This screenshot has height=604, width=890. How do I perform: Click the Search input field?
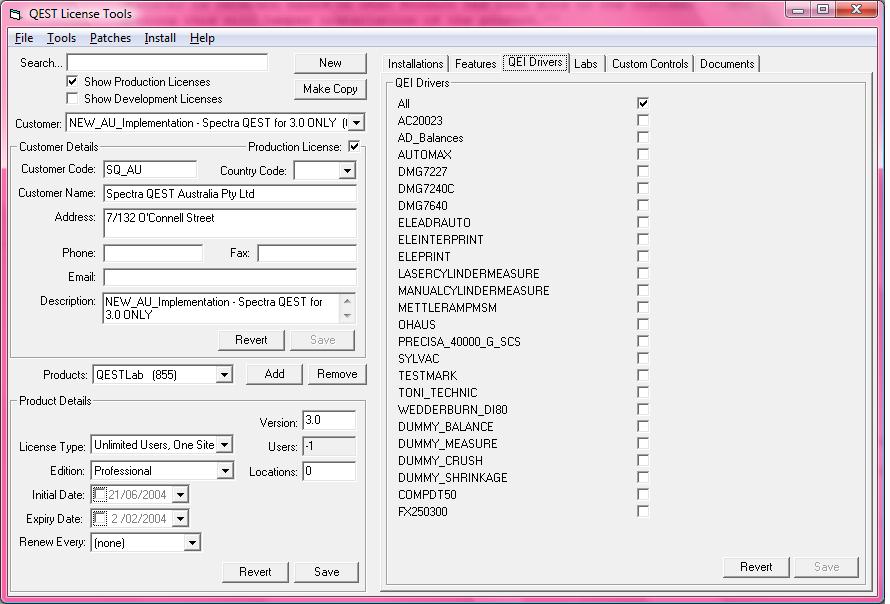[167, 63]
